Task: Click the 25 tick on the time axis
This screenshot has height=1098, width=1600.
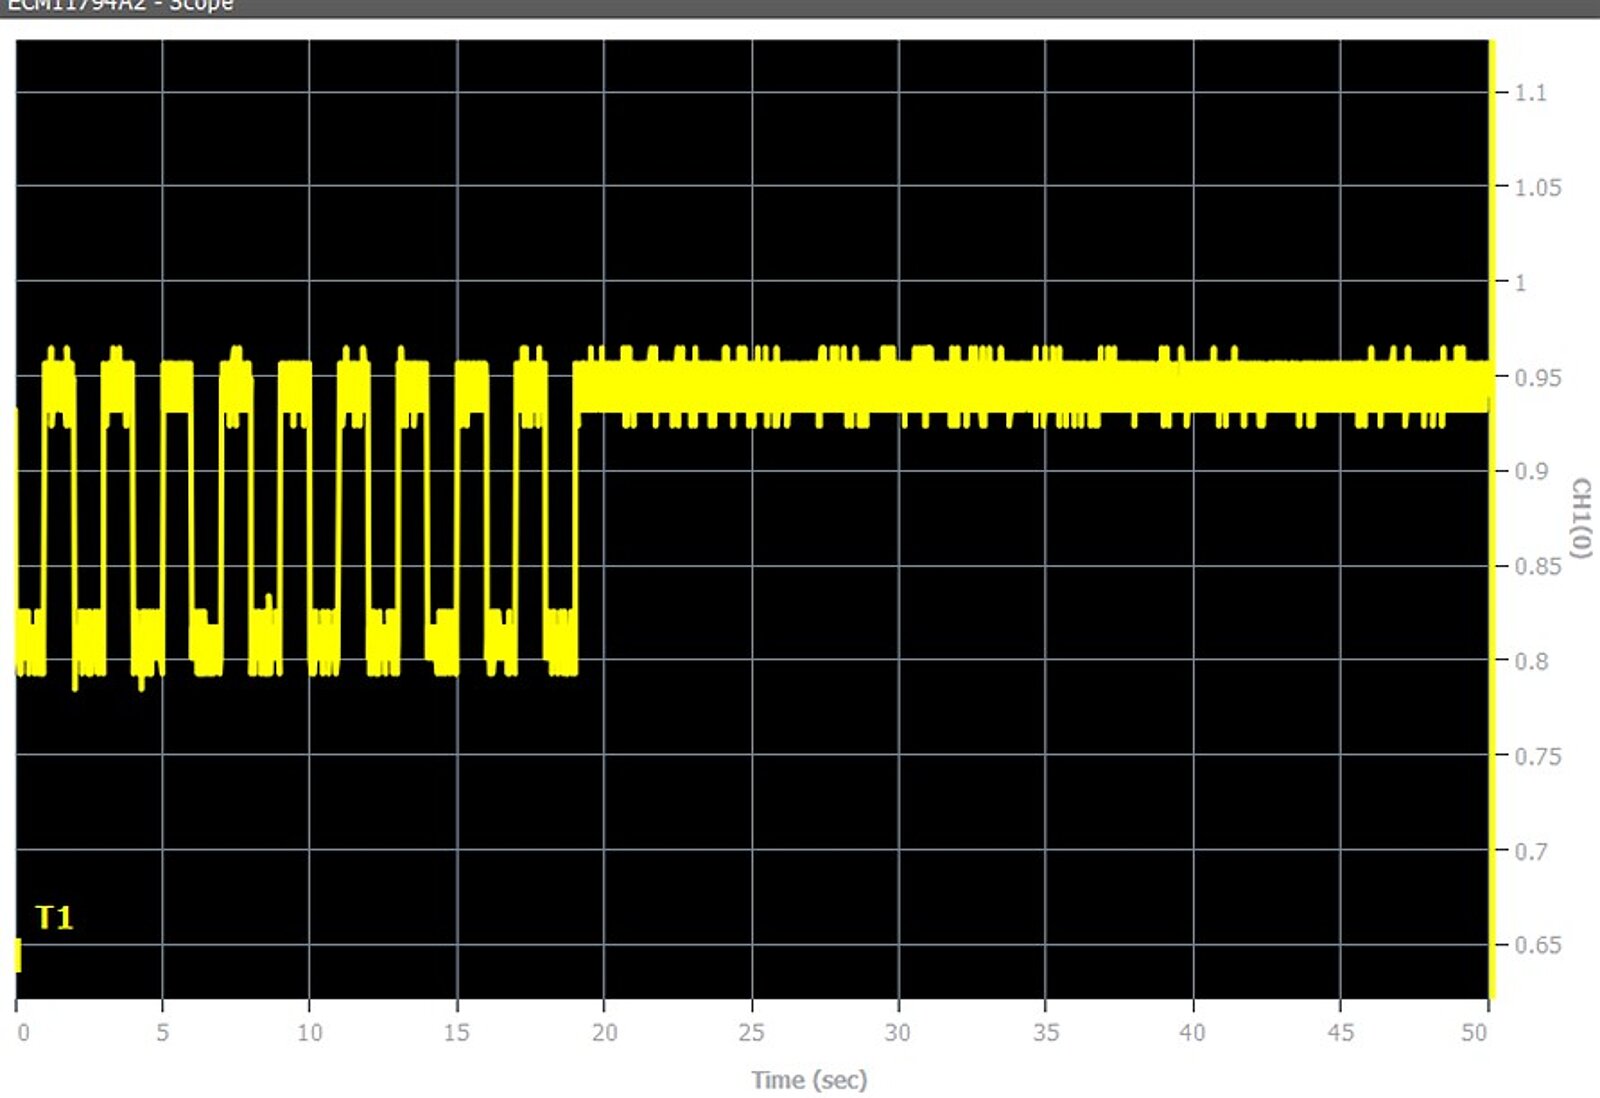Action: 751,1032
